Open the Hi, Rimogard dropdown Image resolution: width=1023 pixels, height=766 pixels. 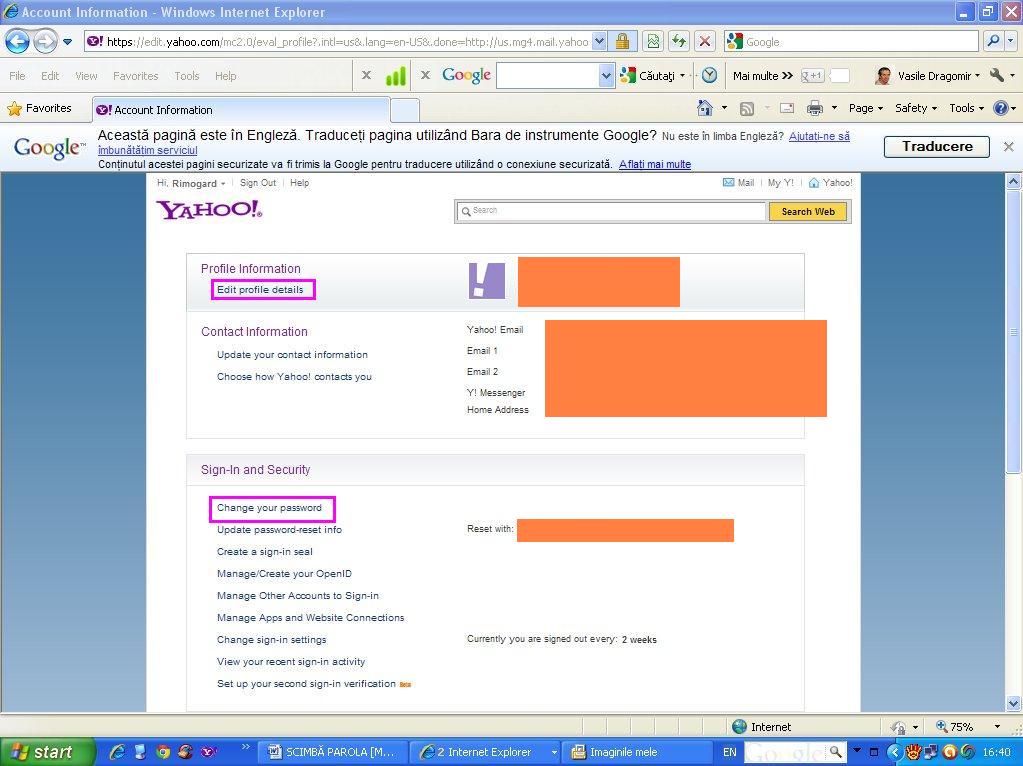[191, 183]
